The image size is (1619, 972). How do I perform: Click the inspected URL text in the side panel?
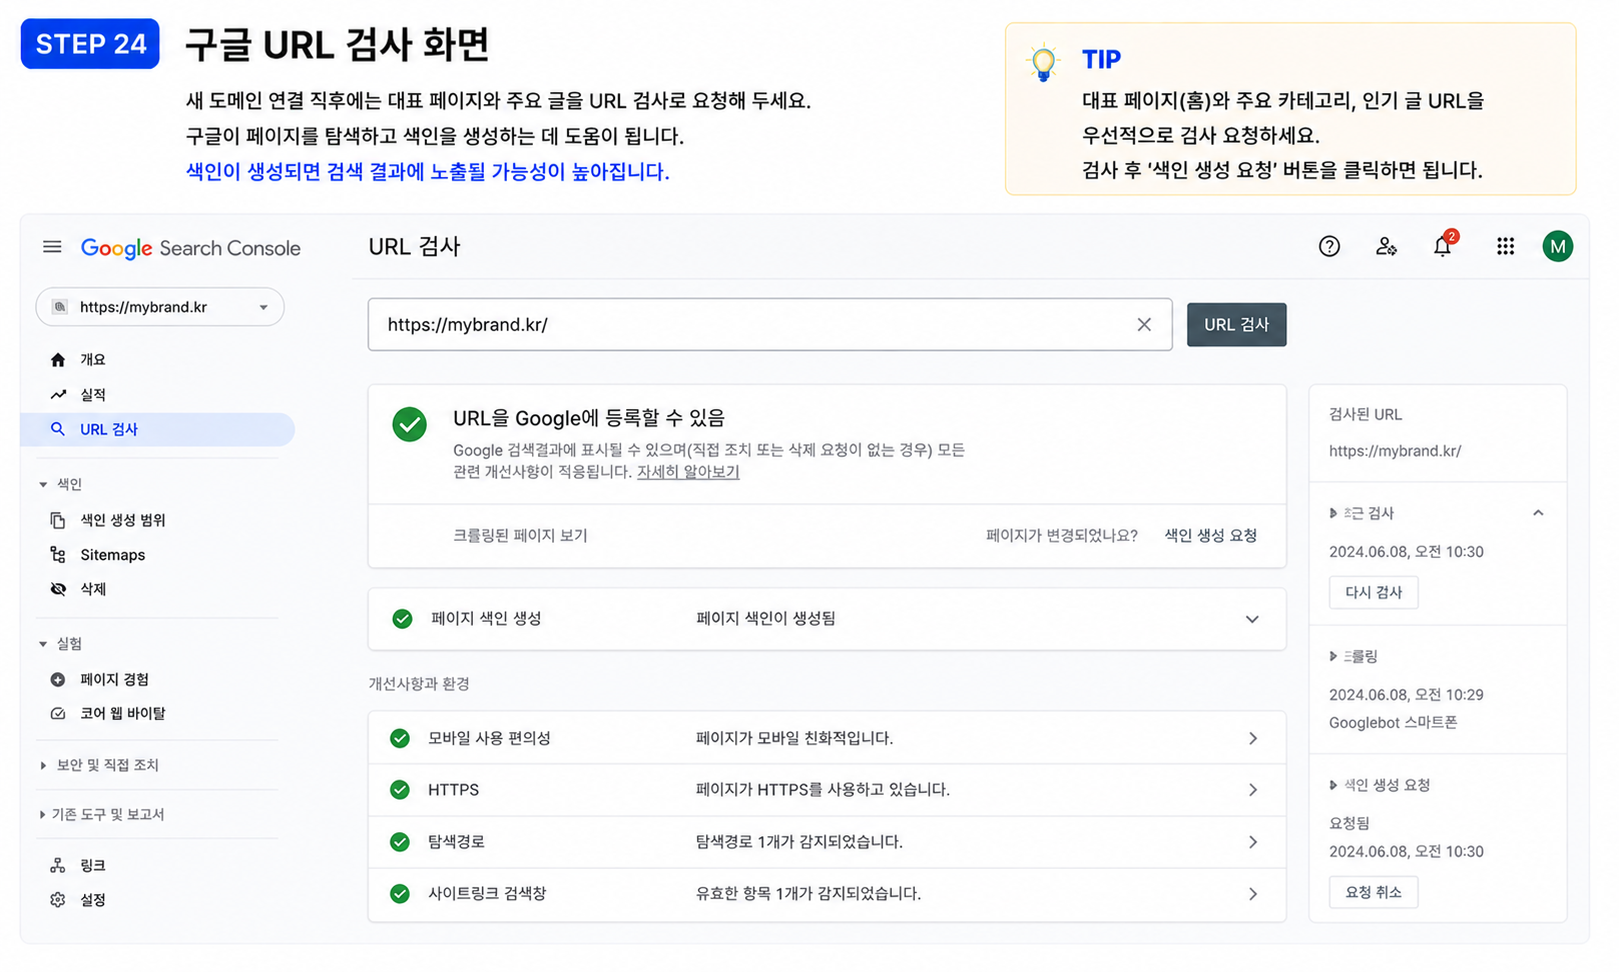(x=1395, y=451)
